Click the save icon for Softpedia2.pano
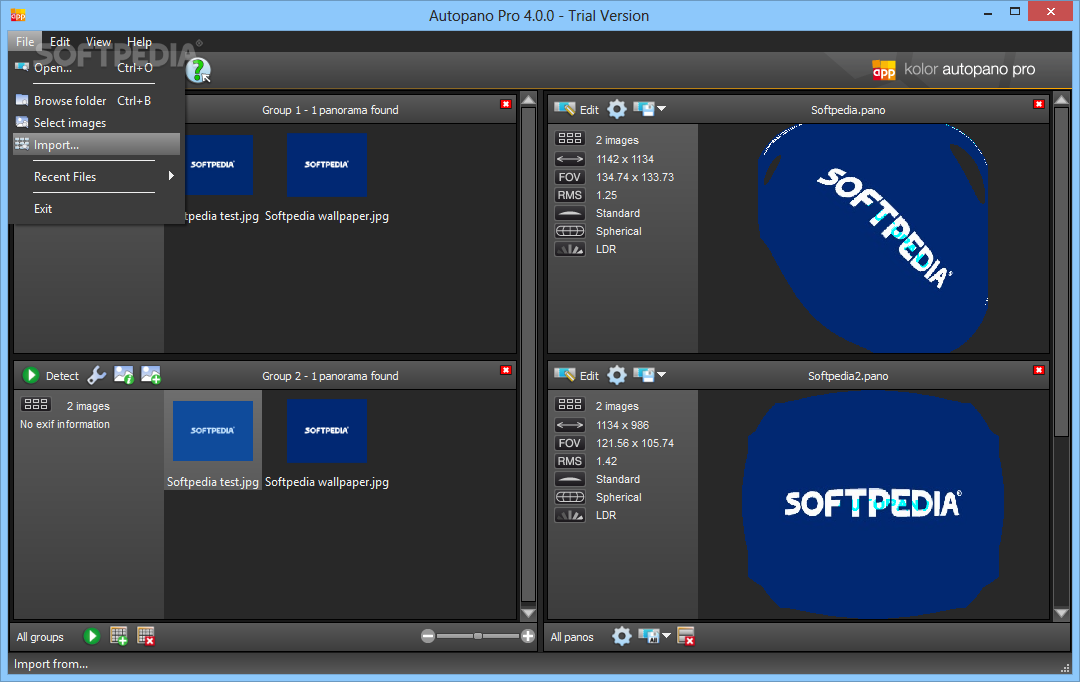 pos(643,375)
